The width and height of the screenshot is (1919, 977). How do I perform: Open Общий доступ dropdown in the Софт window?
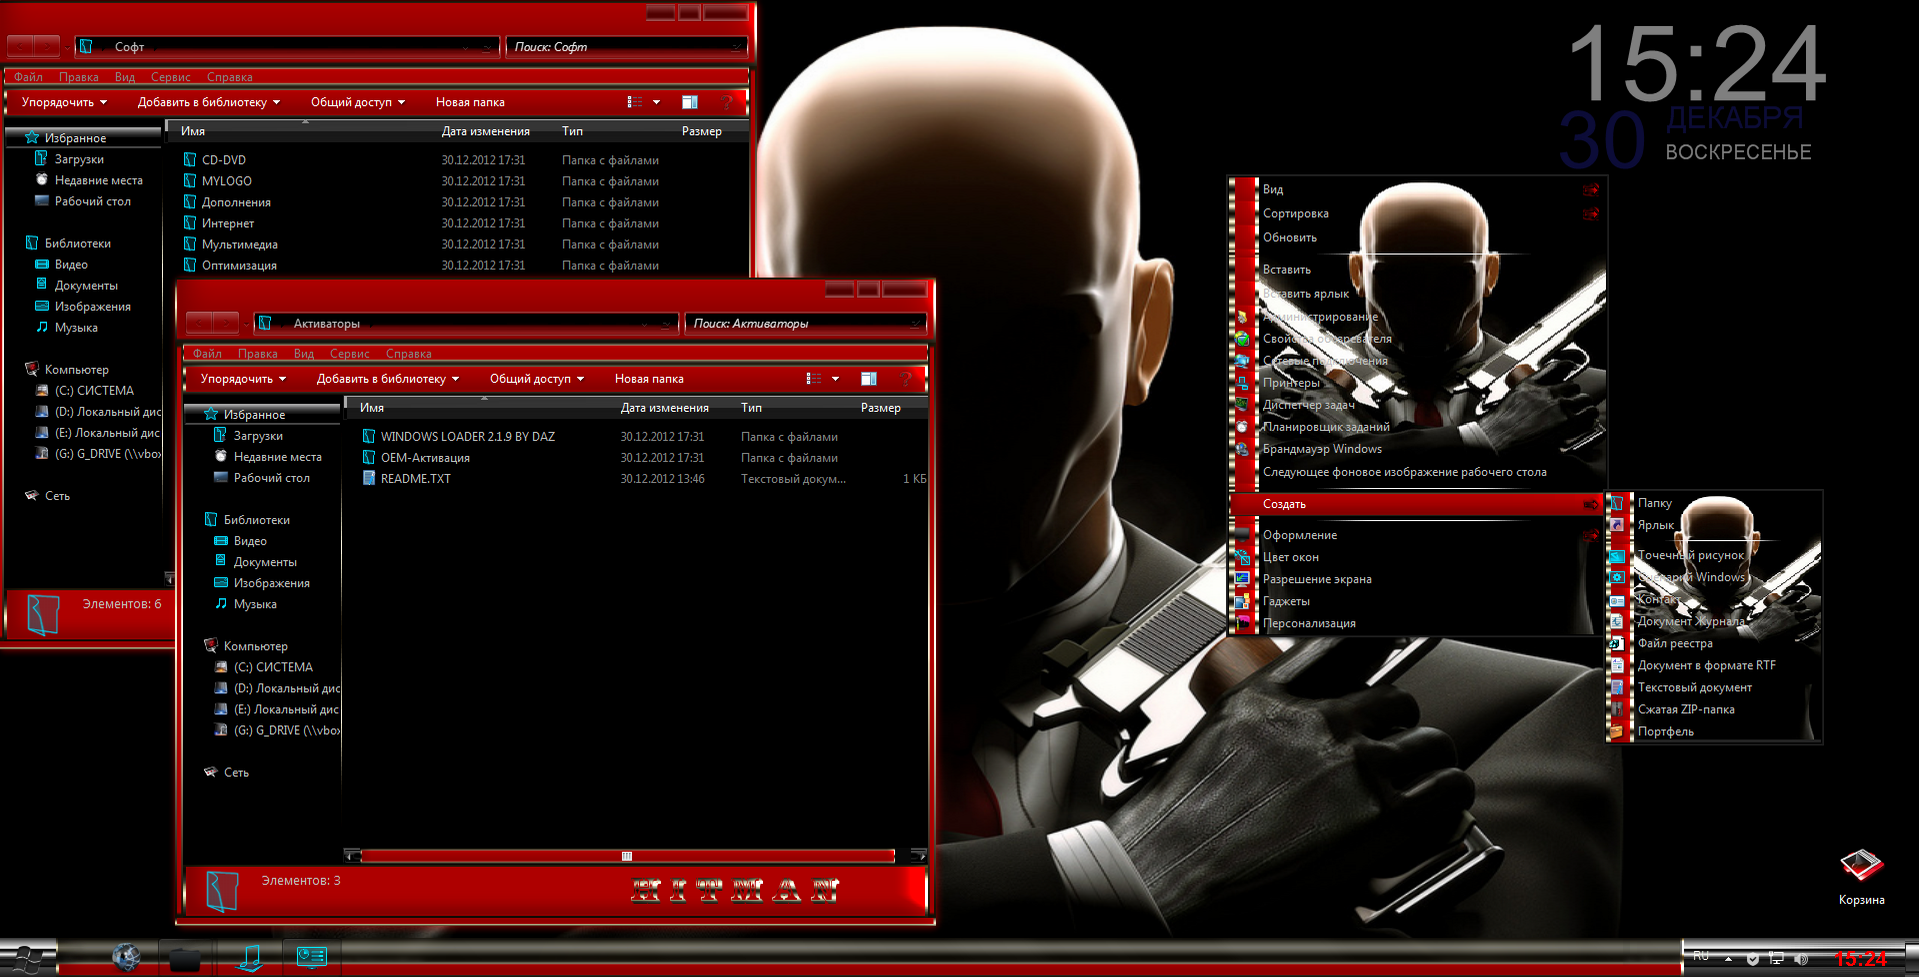(358, 102)
